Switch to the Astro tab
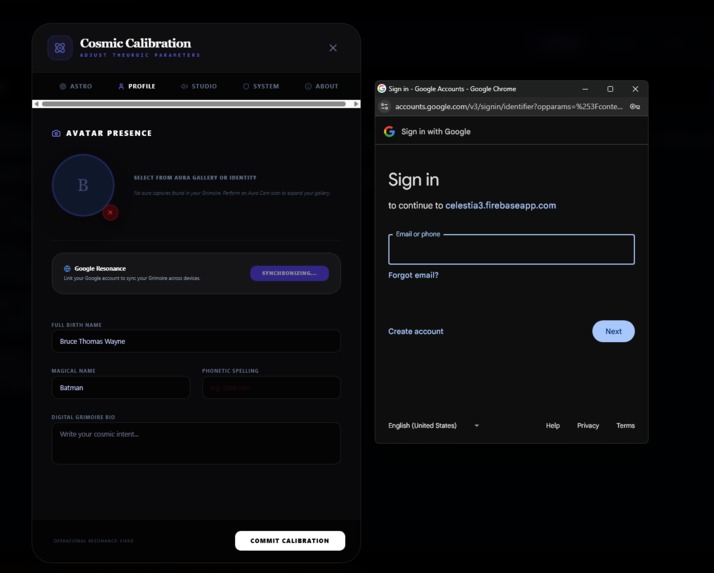Image resolution: width=714 pixels, height=573 pixels. (76, 86)
